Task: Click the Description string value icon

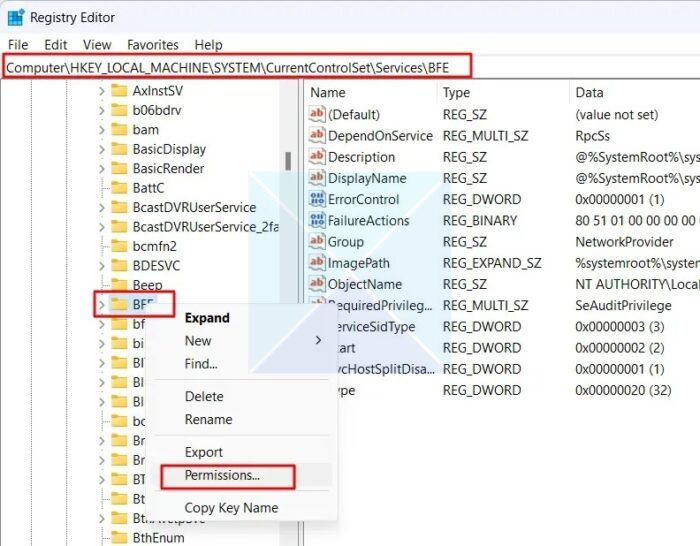Action: coord(317,157)
